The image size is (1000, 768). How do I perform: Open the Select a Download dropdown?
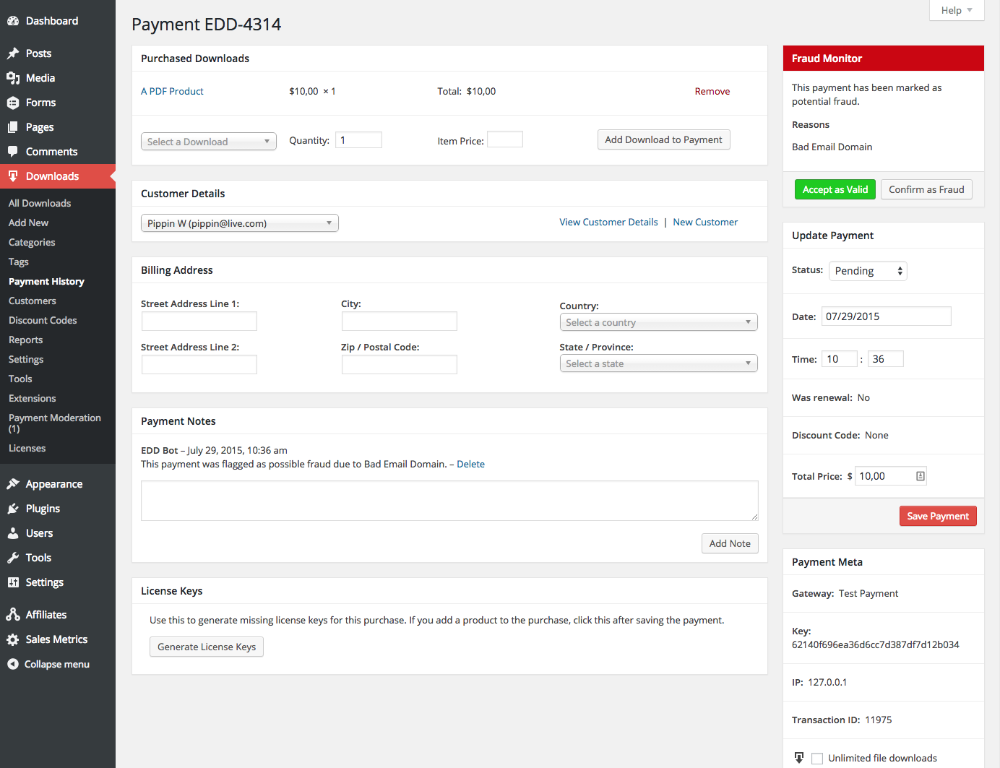[x=209, y=141]
